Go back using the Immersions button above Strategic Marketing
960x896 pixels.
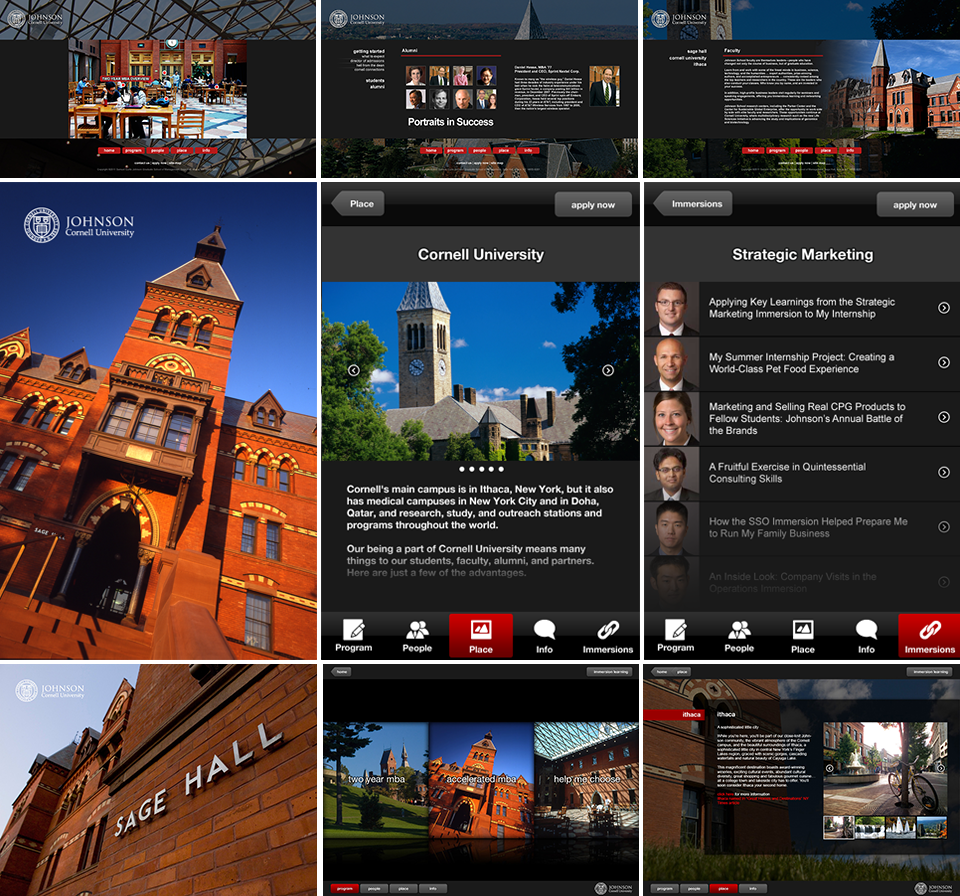point(692,204)
